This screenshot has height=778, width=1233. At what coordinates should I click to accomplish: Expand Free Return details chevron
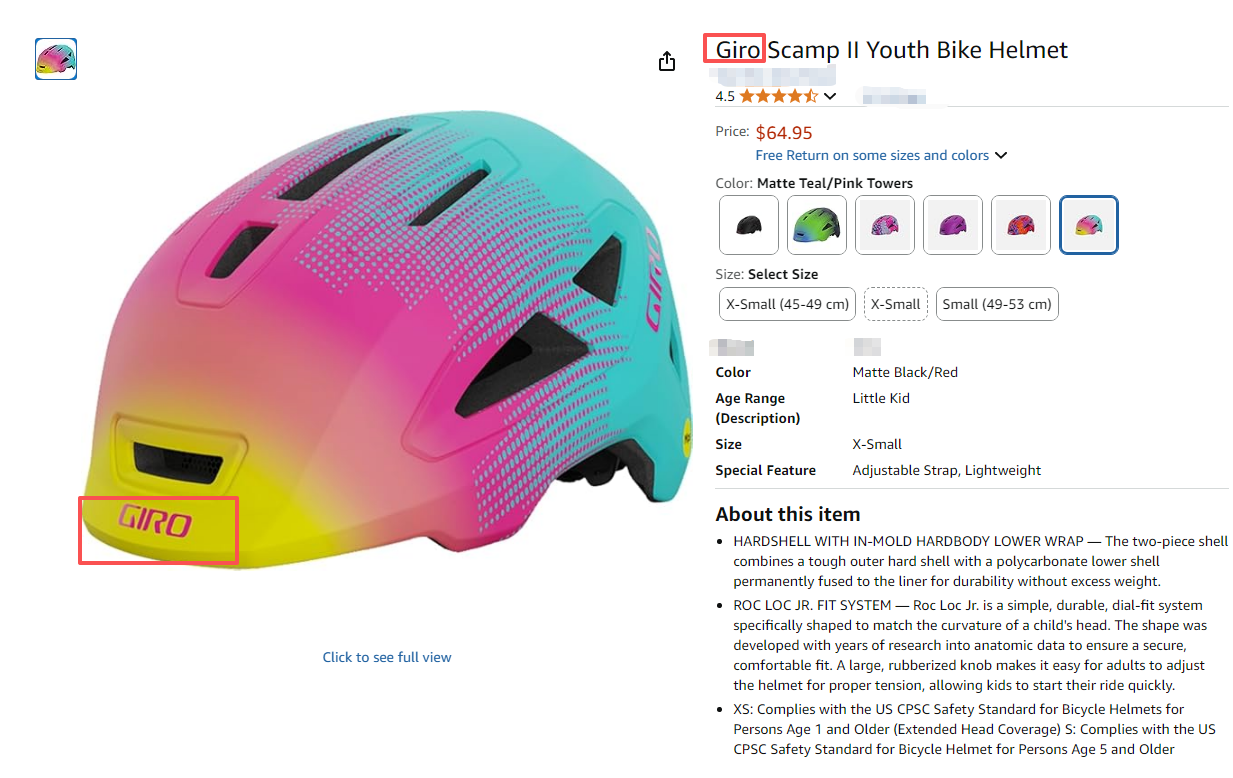[1001, 156]
